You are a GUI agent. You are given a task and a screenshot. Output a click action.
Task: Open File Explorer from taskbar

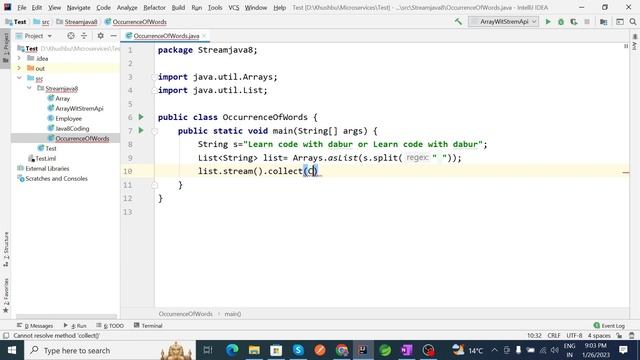coord(254,350)
